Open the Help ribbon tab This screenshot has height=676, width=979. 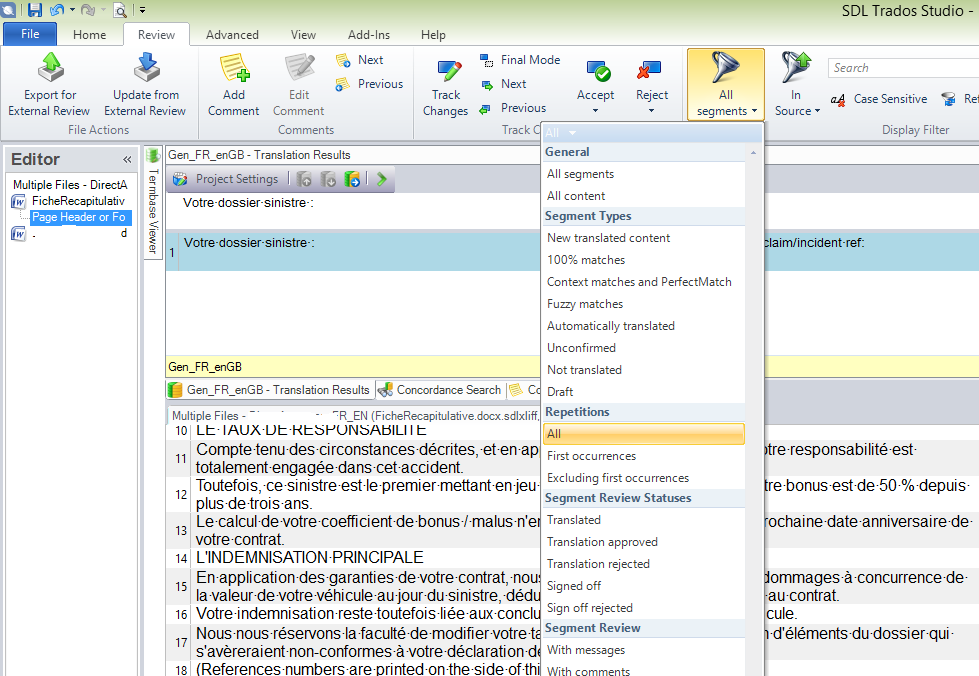[433, 35]
